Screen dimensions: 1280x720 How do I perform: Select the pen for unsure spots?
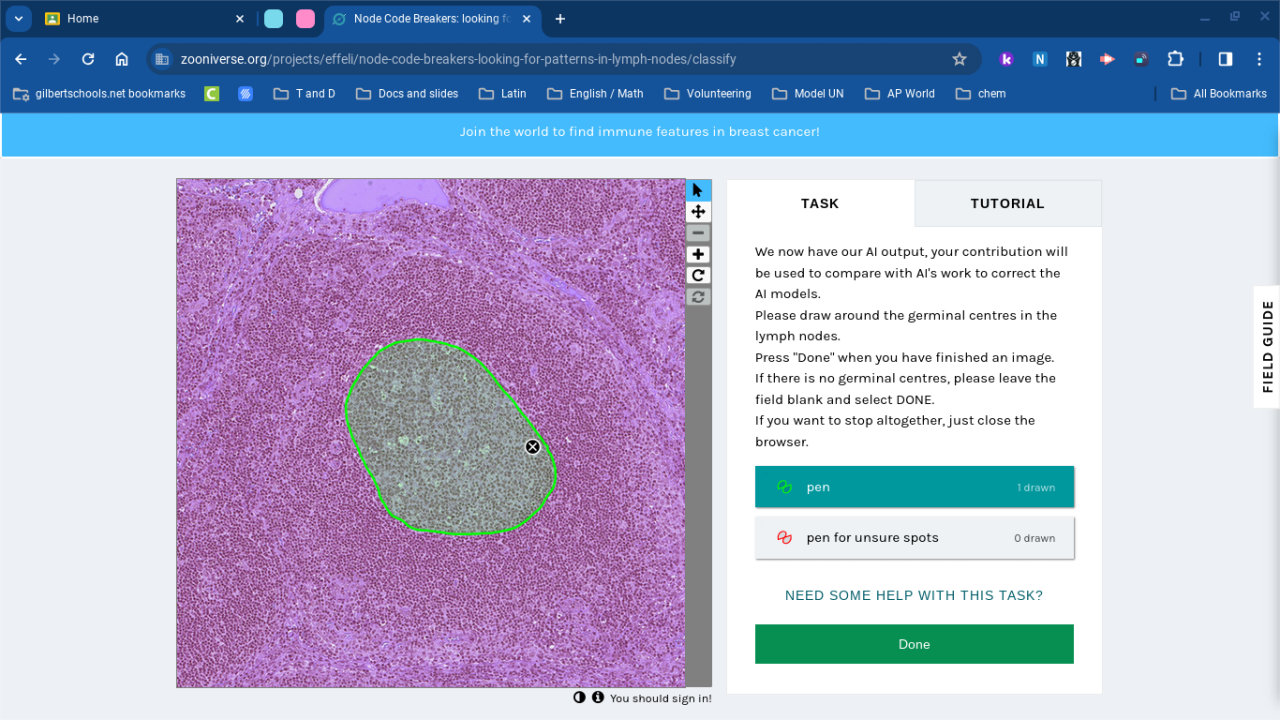914,538
